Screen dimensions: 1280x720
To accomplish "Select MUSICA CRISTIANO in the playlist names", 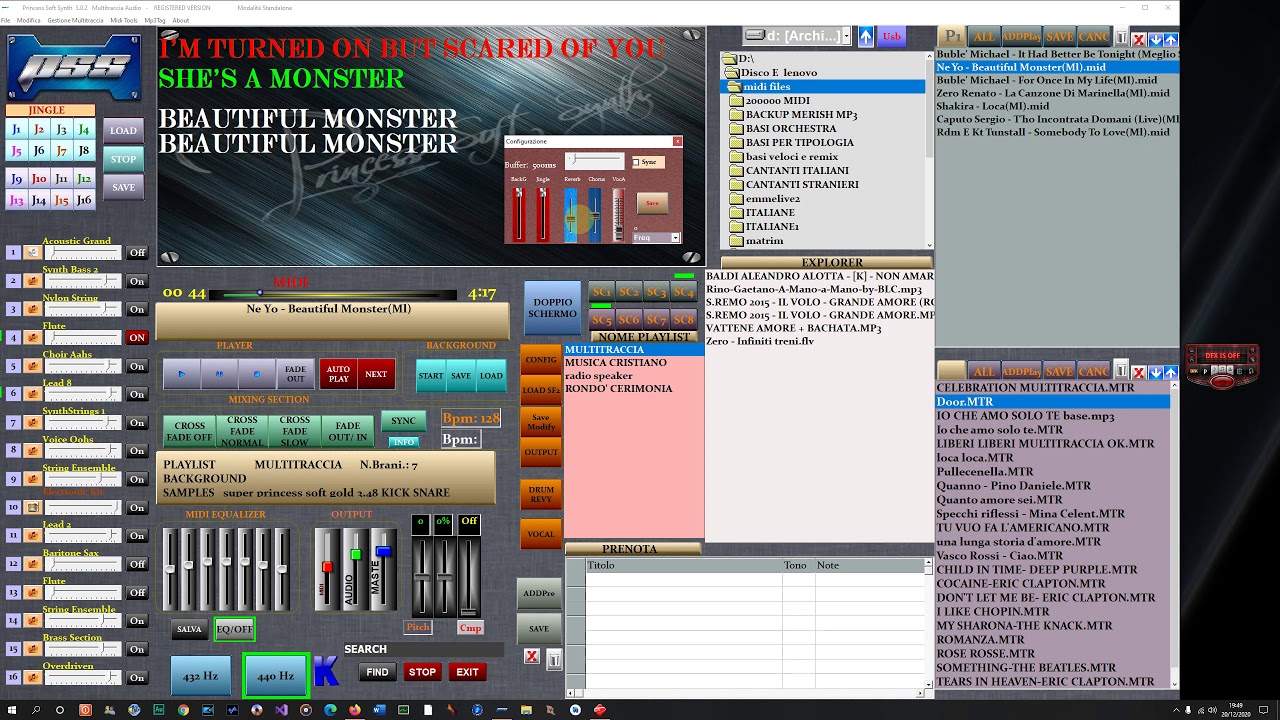I will [634, 362].
